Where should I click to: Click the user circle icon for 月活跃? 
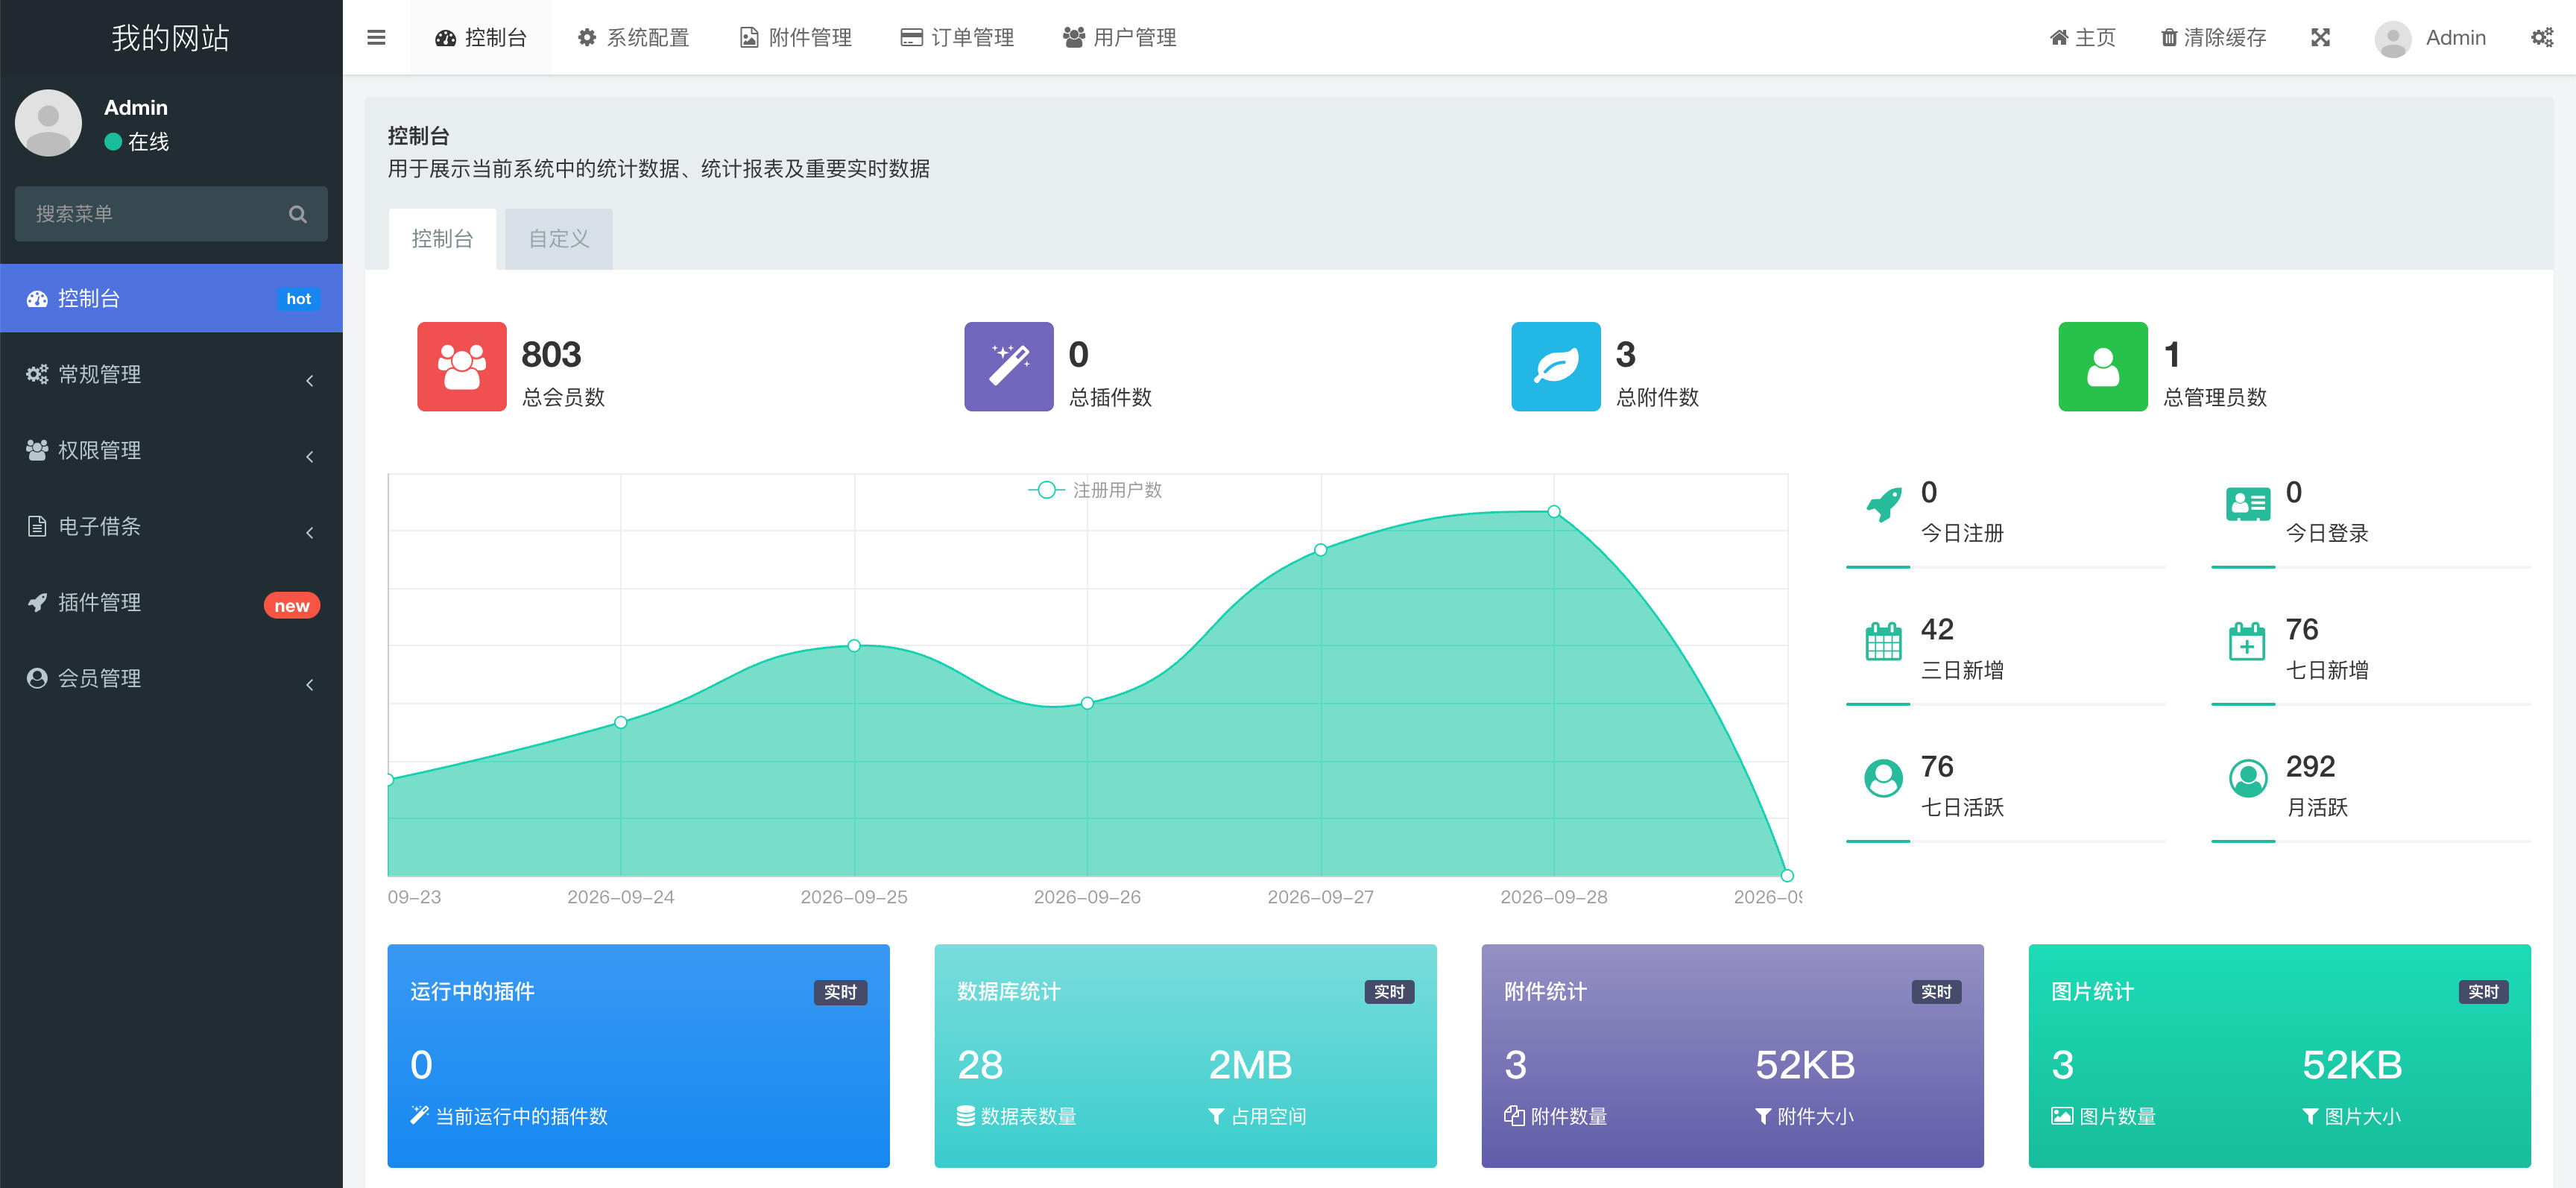pos(2248,778)
